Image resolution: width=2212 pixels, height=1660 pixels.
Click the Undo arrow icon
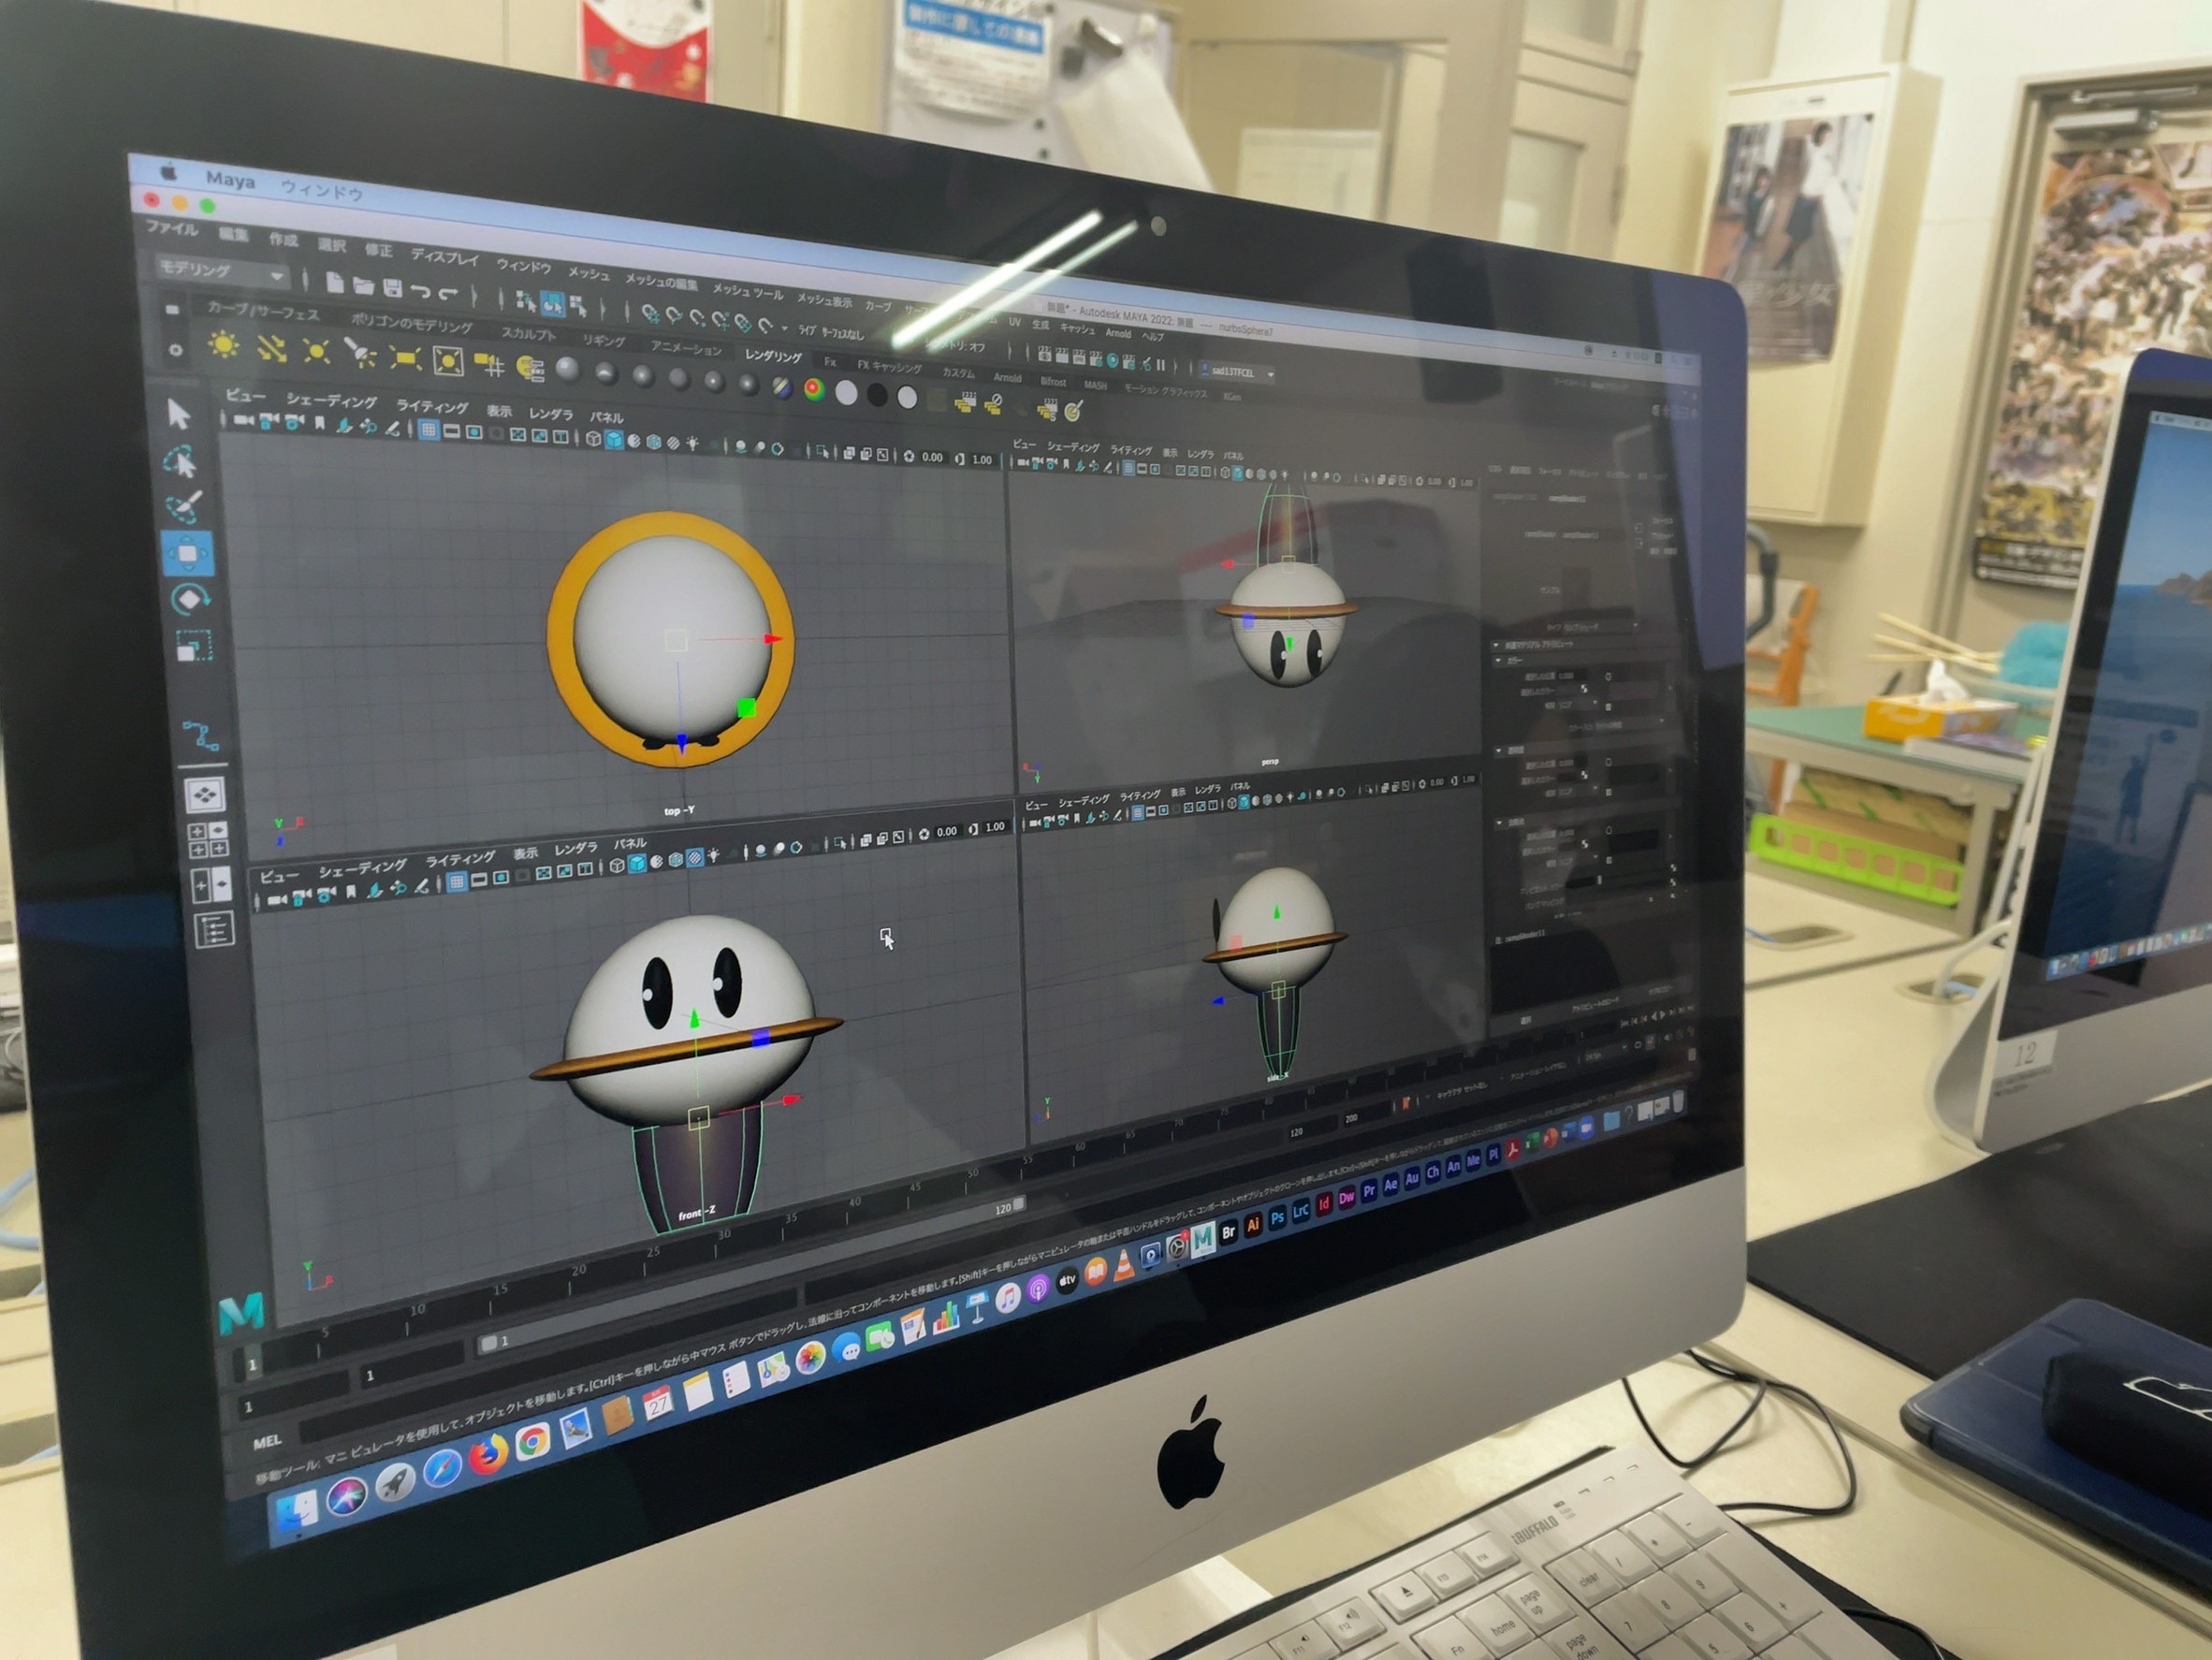(x=421, y=291)
